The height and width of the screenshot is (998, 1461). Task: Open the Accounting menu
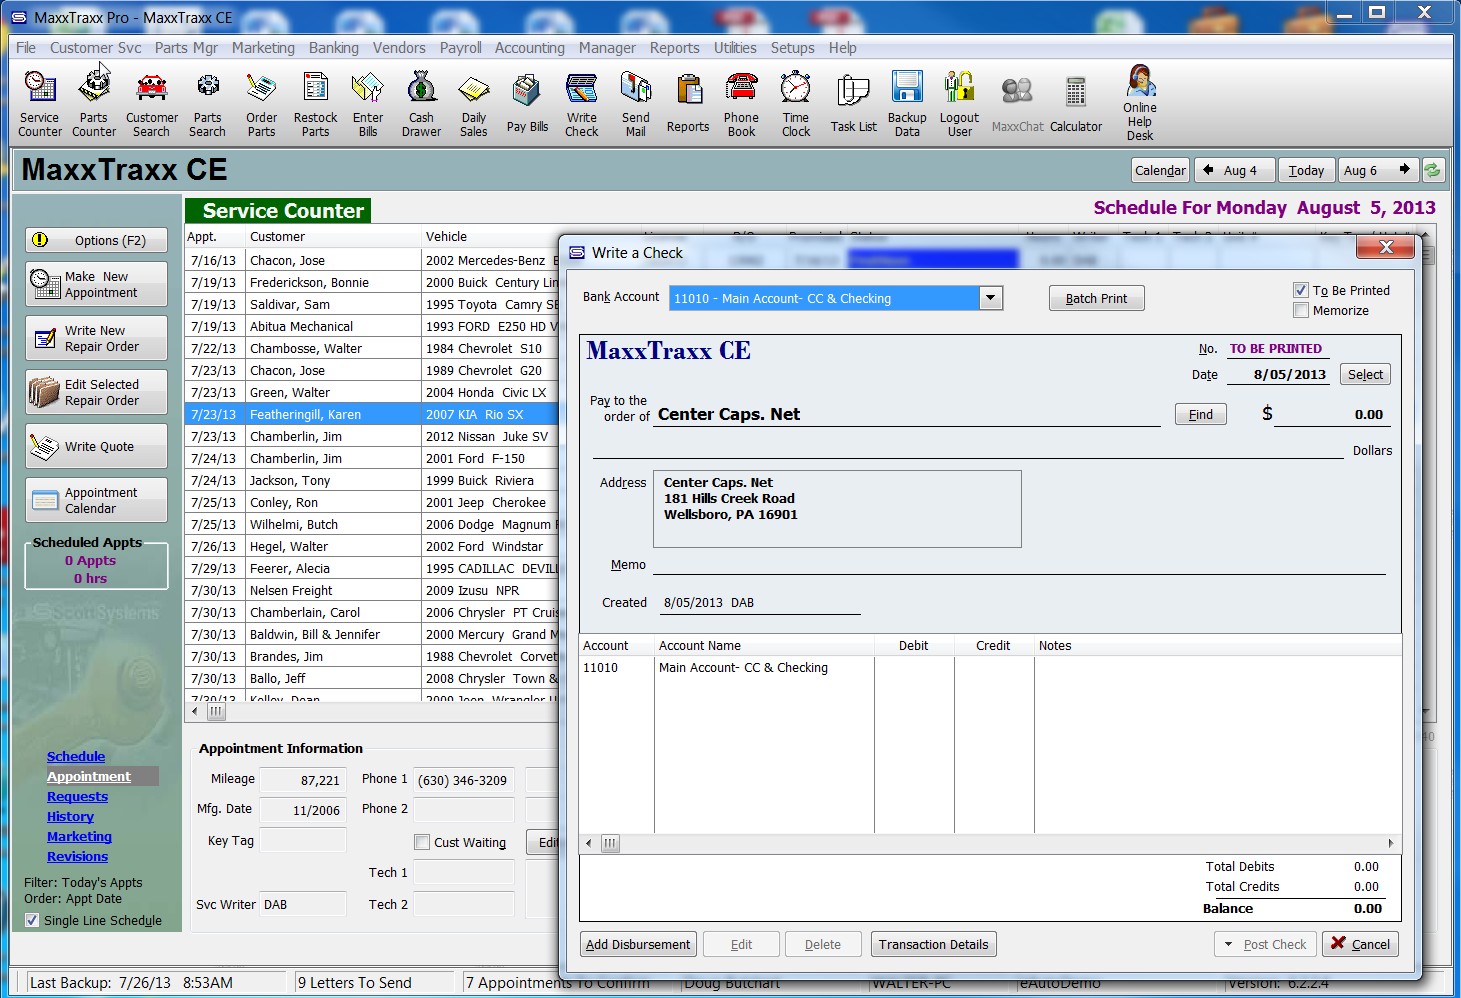[530, 47]
